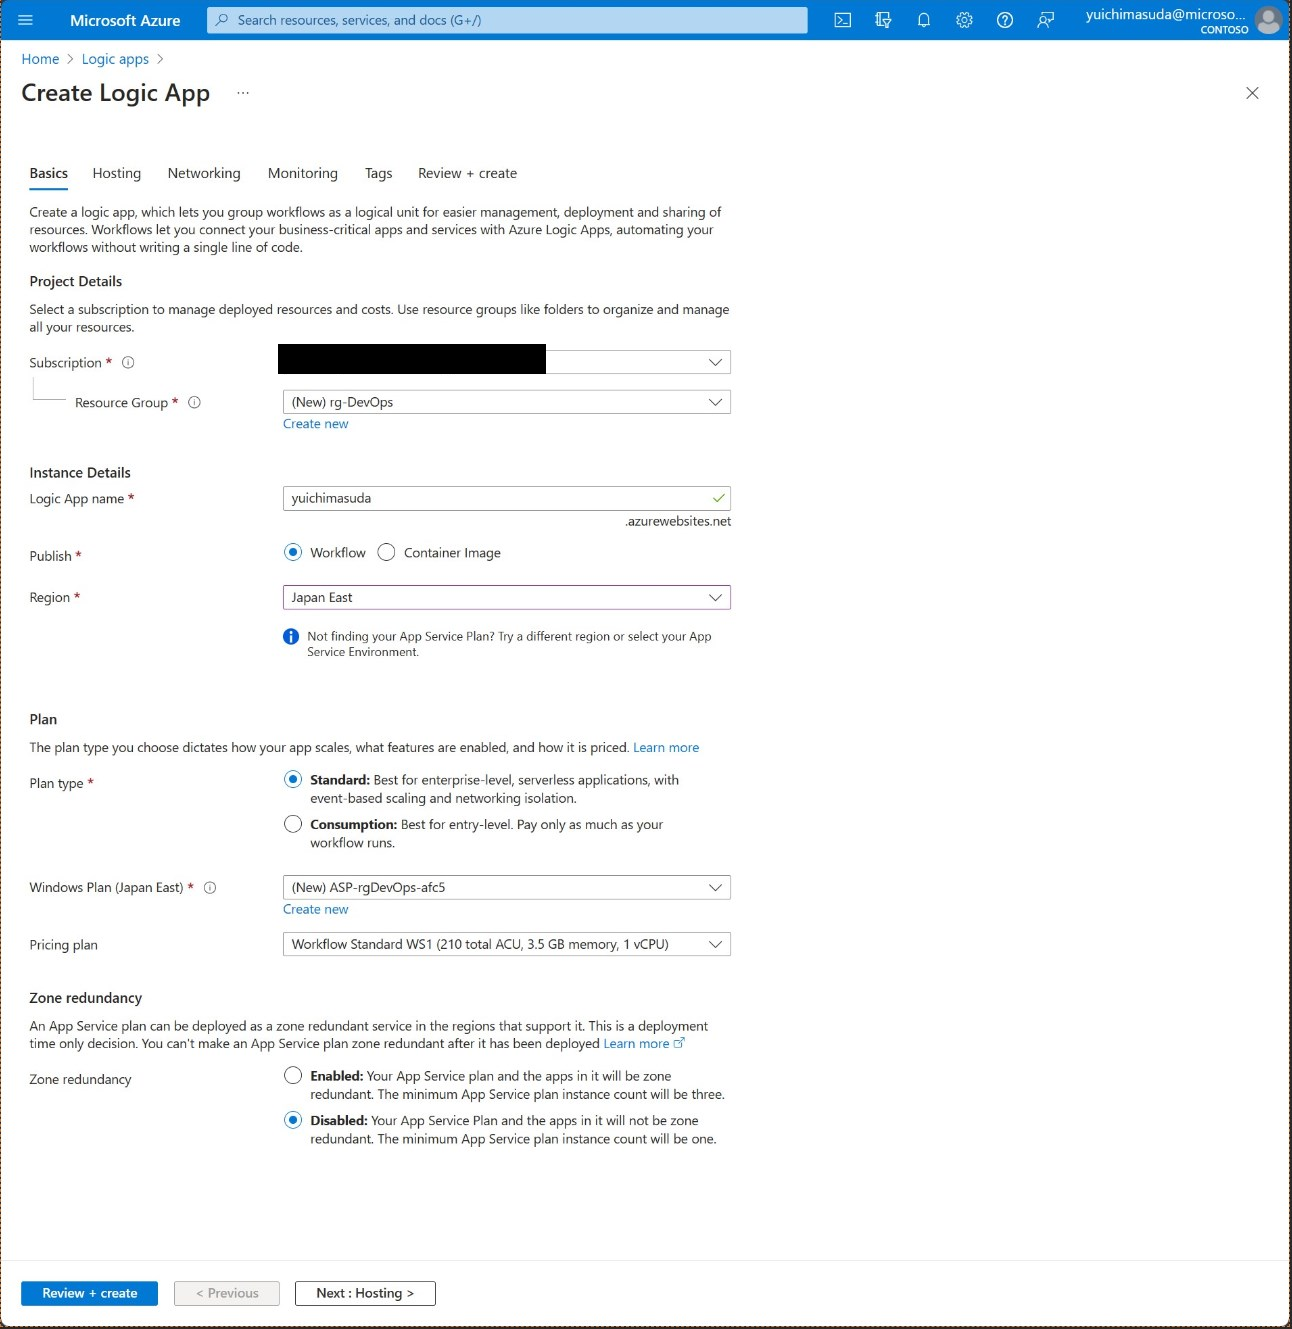The image size is (1292, 1329).
Task: Click the Previous button
Action: click(x=227, y=1293)
